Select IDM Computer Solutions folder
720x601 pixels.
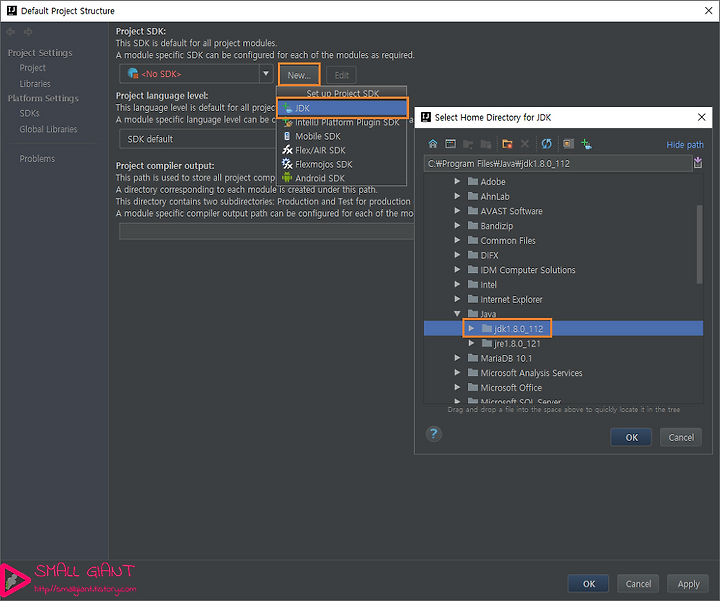528,270
